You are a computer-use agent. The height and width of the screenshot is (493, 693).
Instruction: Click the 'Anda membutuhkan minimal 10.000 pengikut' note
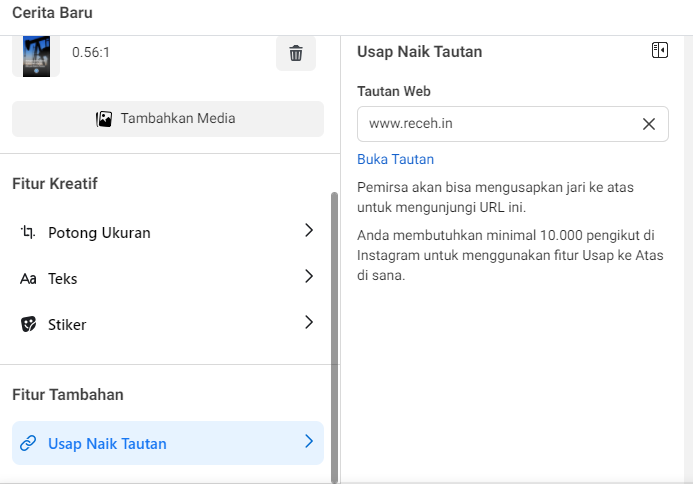[x=510, y=255]
